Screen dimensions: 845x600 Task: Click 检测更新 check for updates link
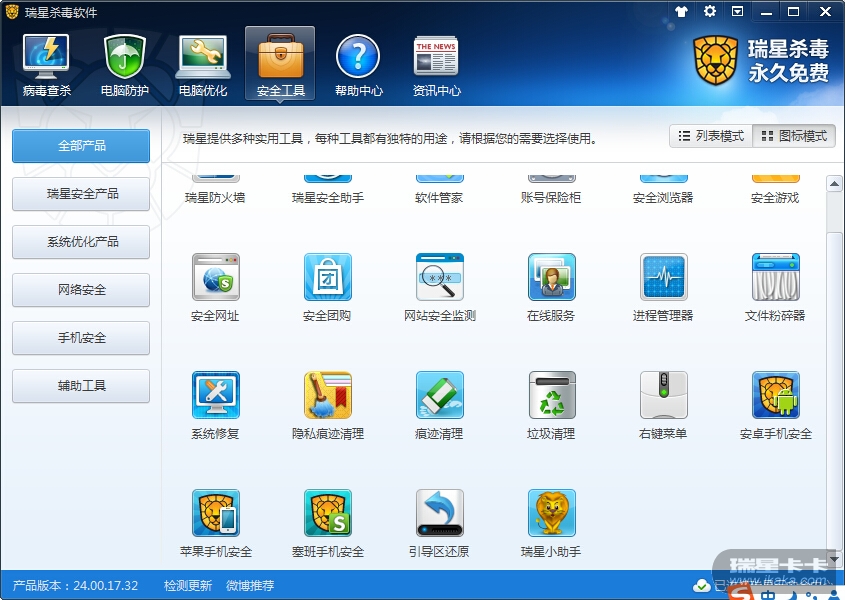click(x=188, y=585)
